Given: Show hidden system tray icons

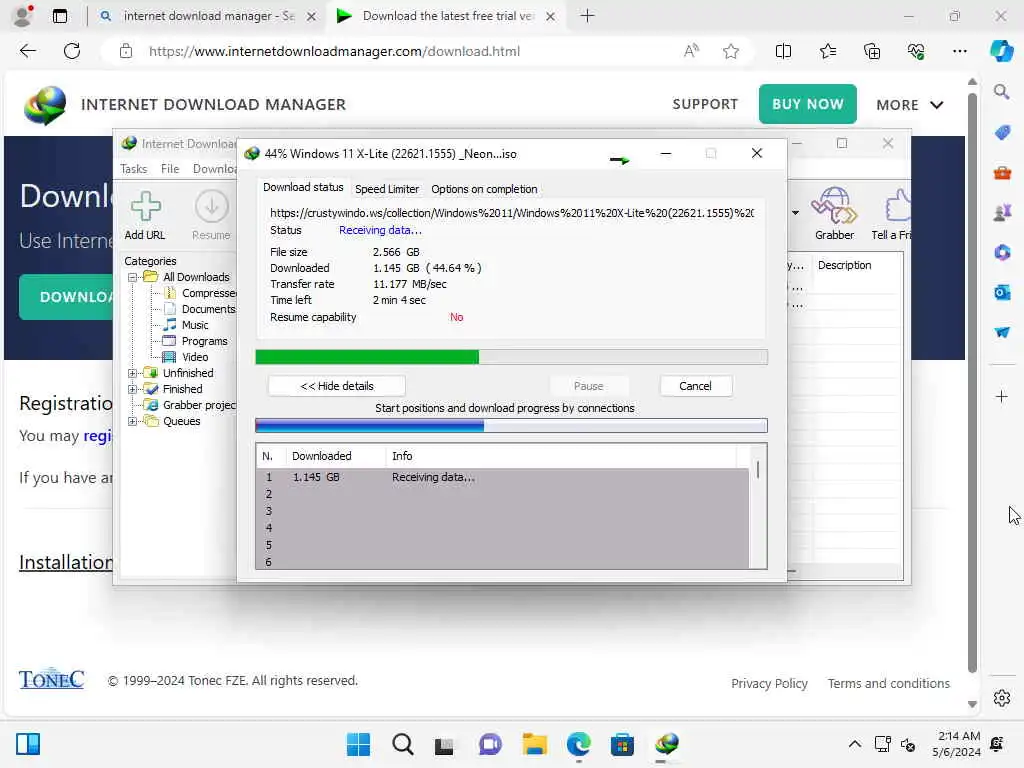Looking at the screenshot, I should 854,744.
